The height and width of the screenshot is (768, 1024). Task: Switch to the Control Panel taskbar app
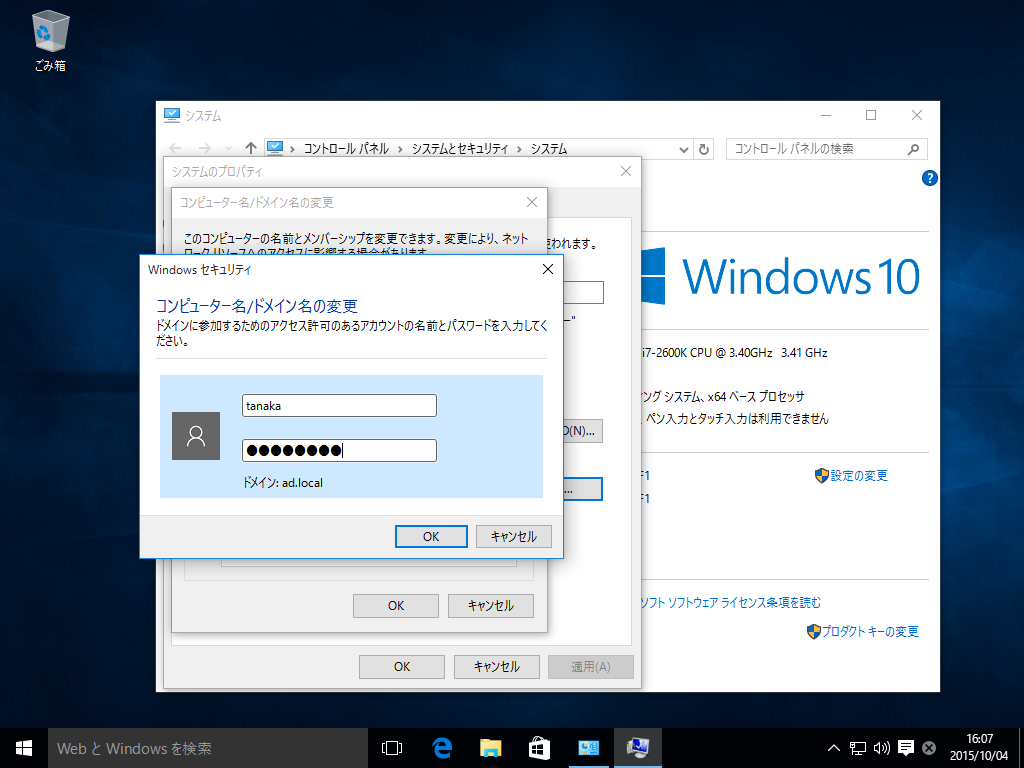click(588, 748)
